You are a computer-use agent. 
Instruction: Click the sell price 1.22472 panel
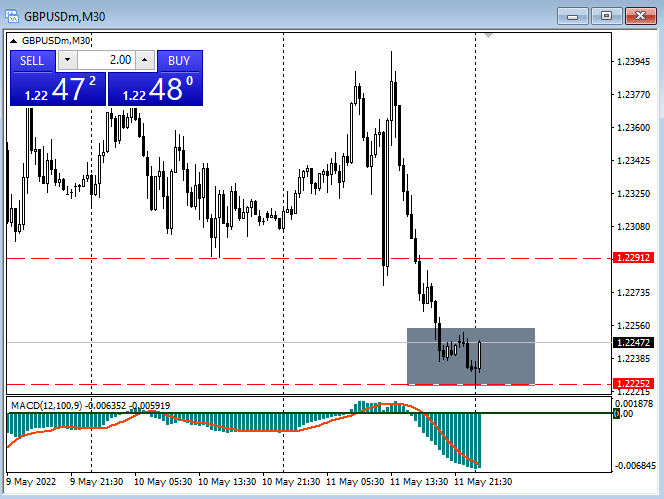[x=58, y=89]
